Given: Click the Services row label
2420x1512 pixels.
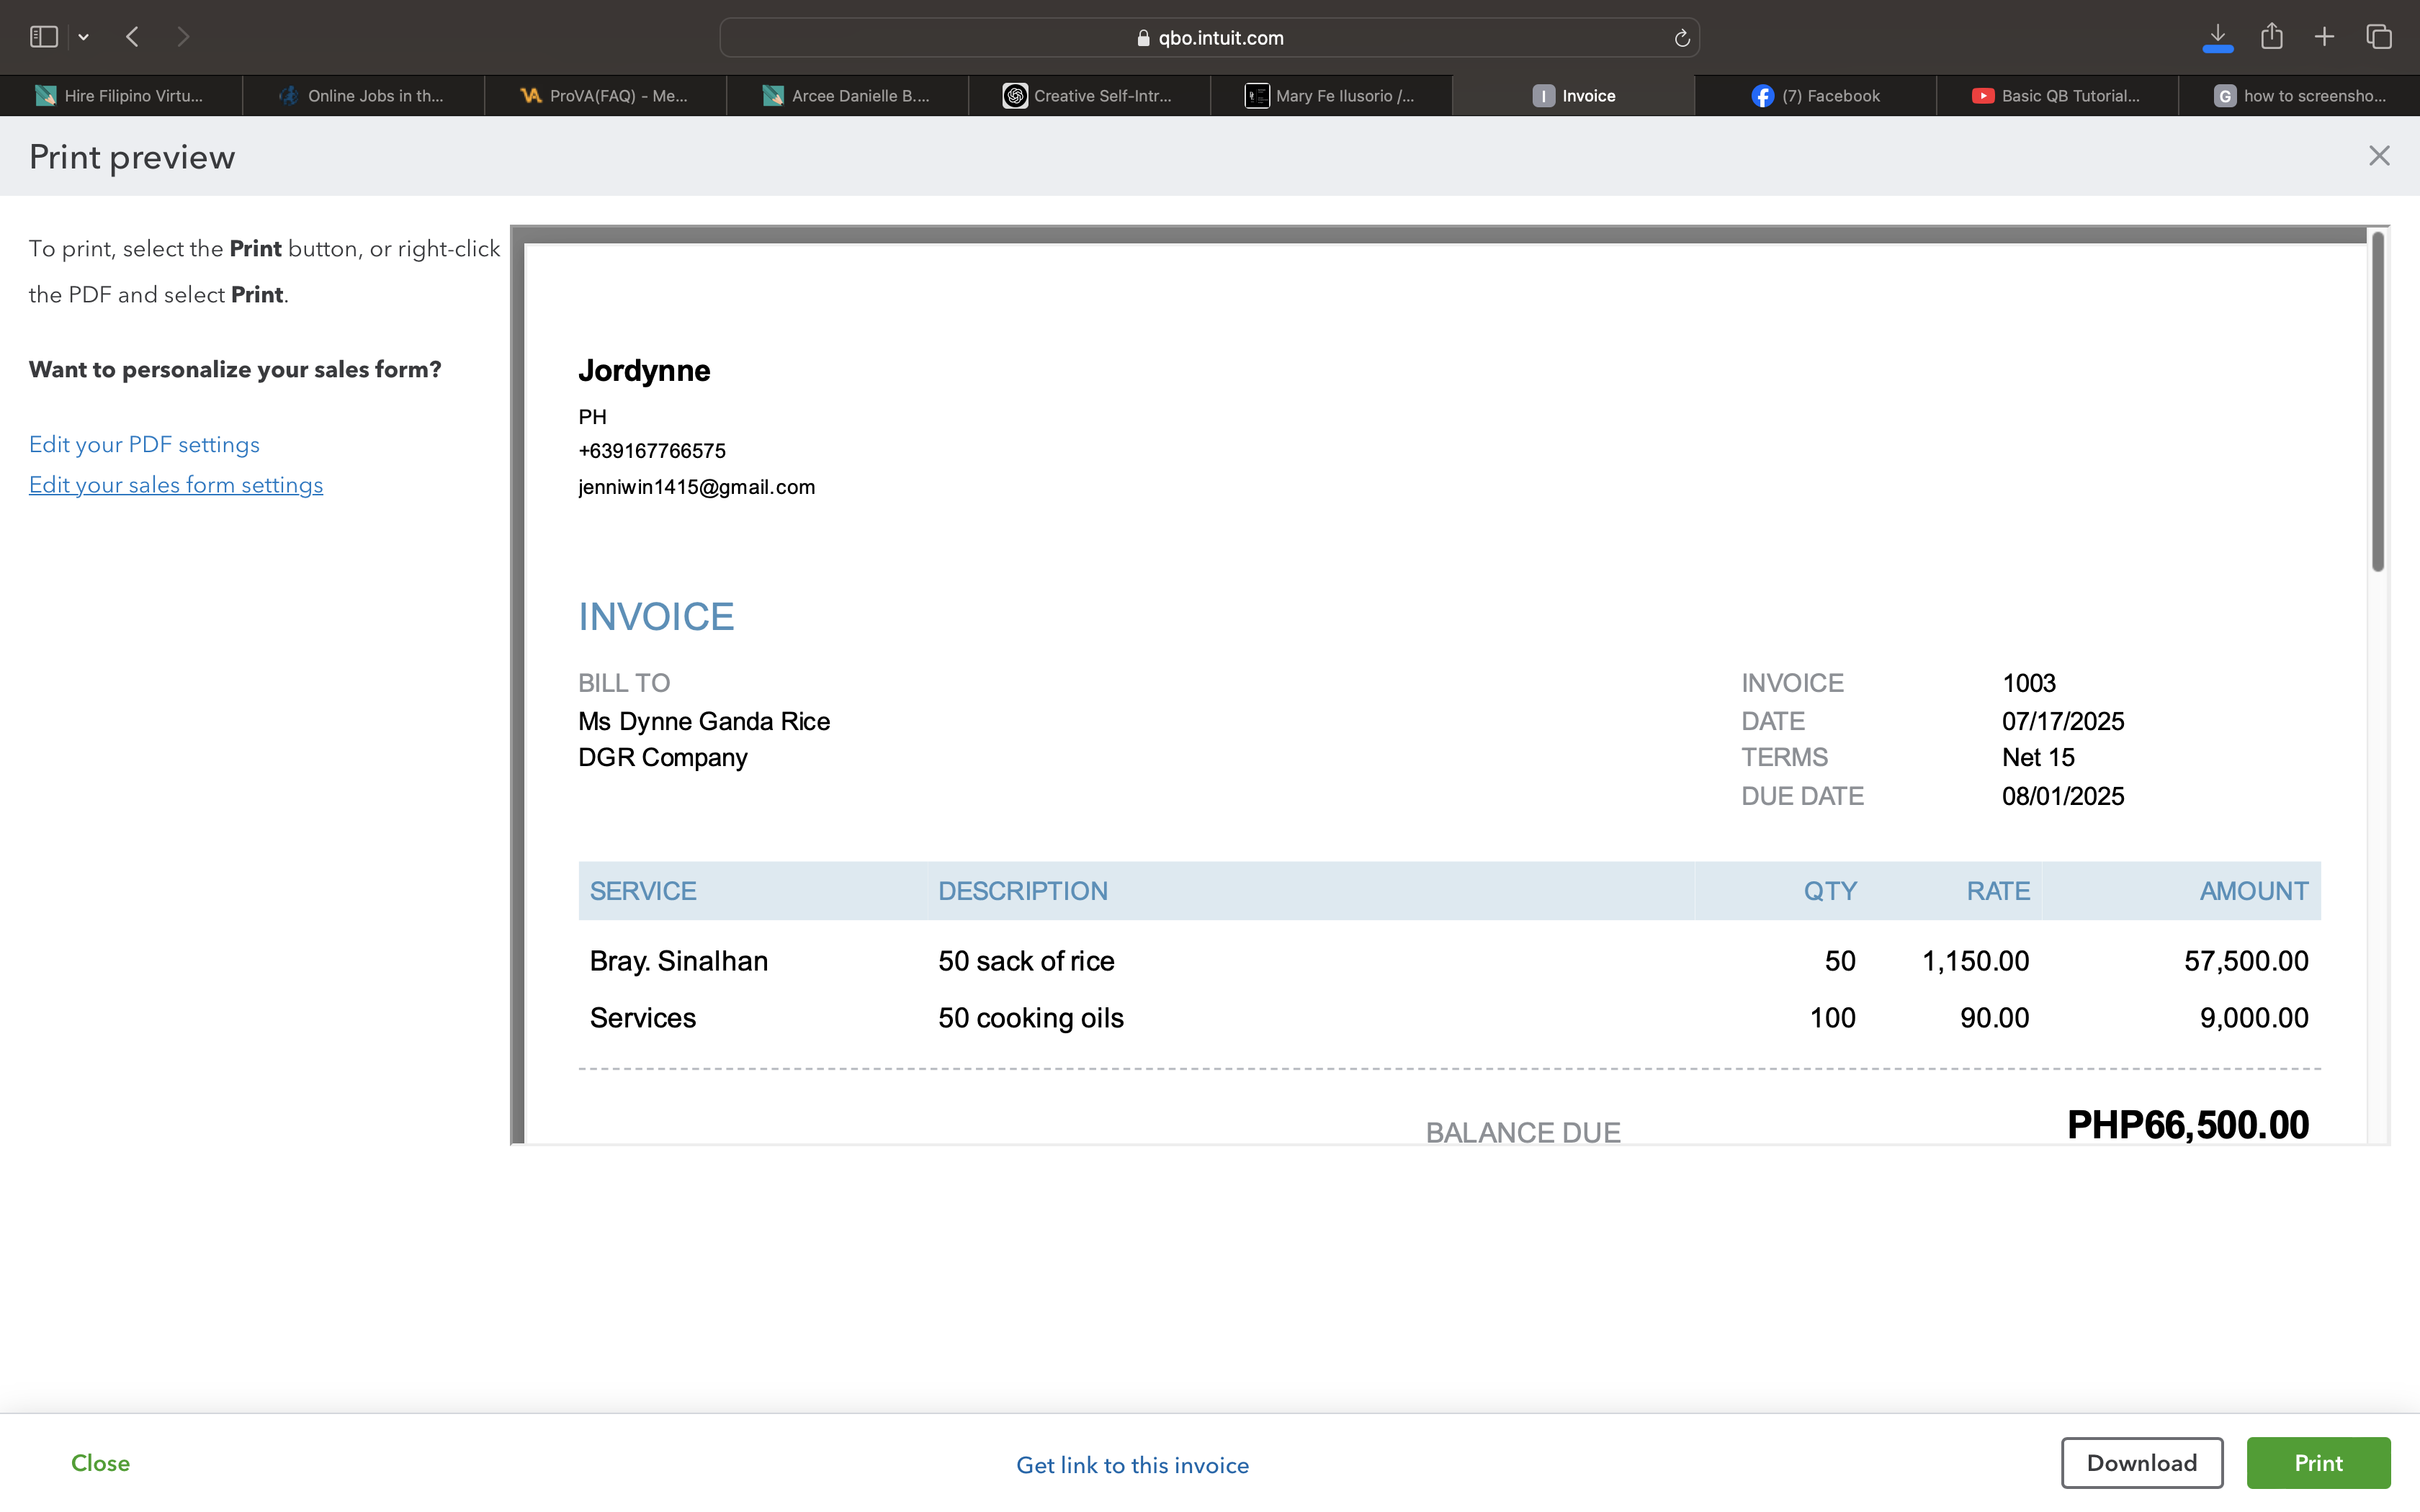Looking at the screenshot, I should coord(643,1018).
